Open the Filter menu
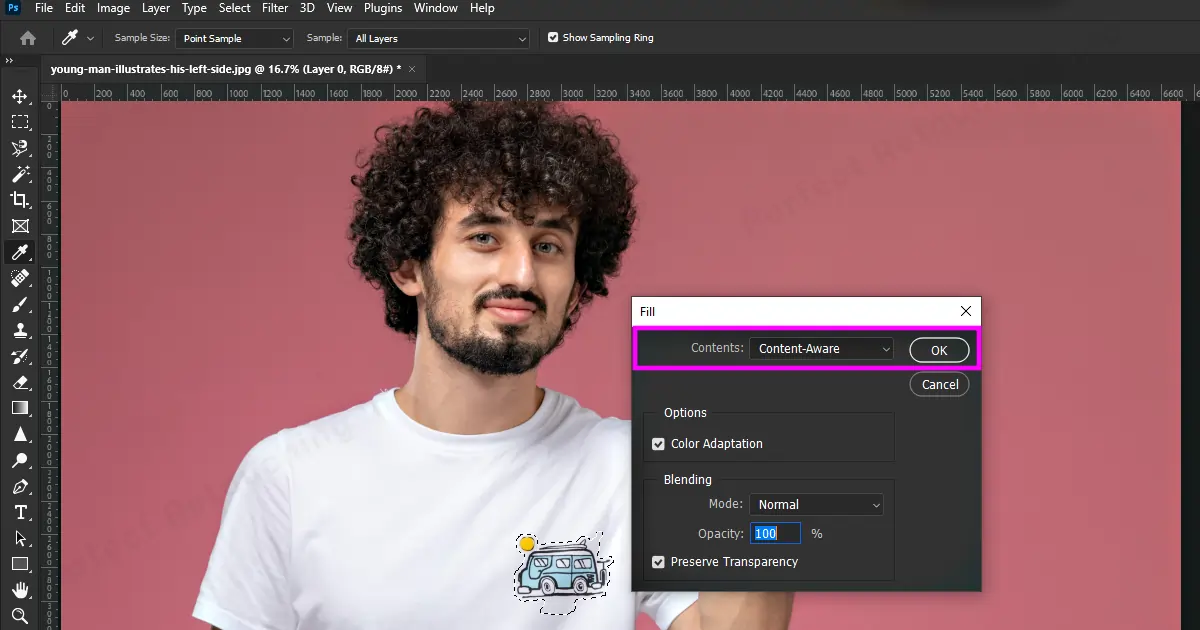Screen dimensions: 1200x630 (275, 8)
